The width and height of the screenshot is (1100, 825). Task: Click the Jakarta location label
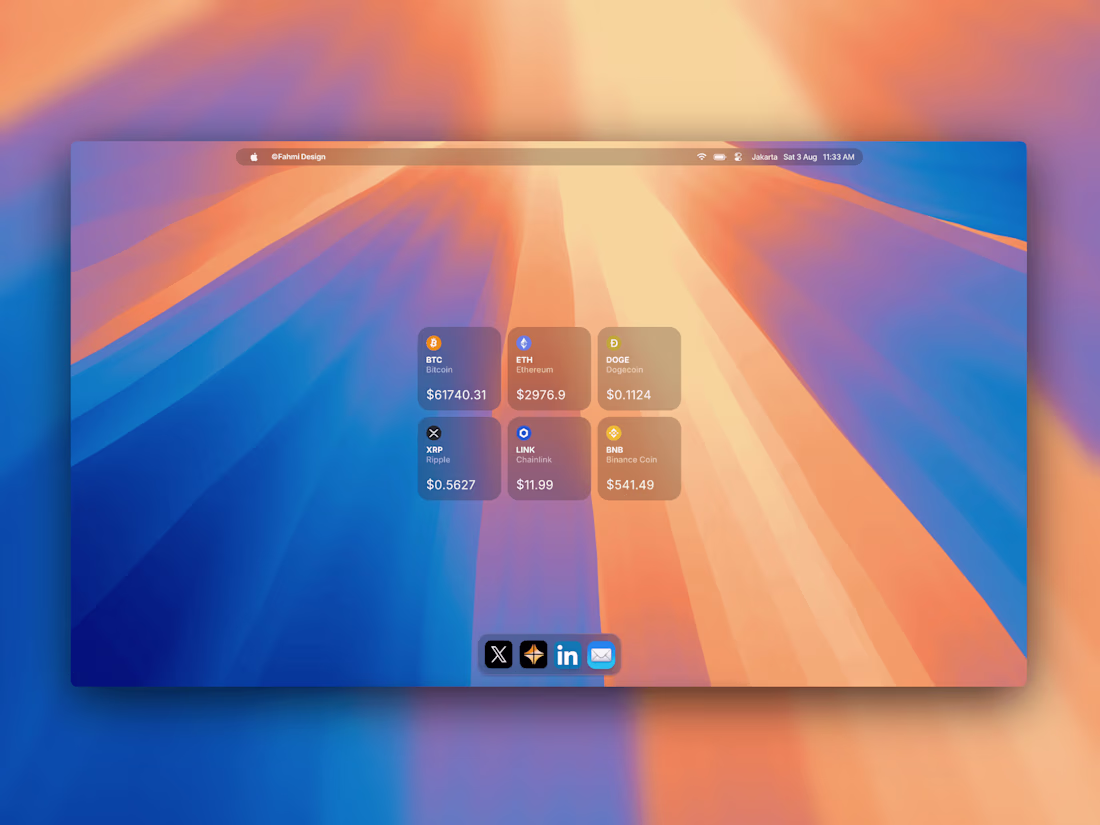click(764, 156)
